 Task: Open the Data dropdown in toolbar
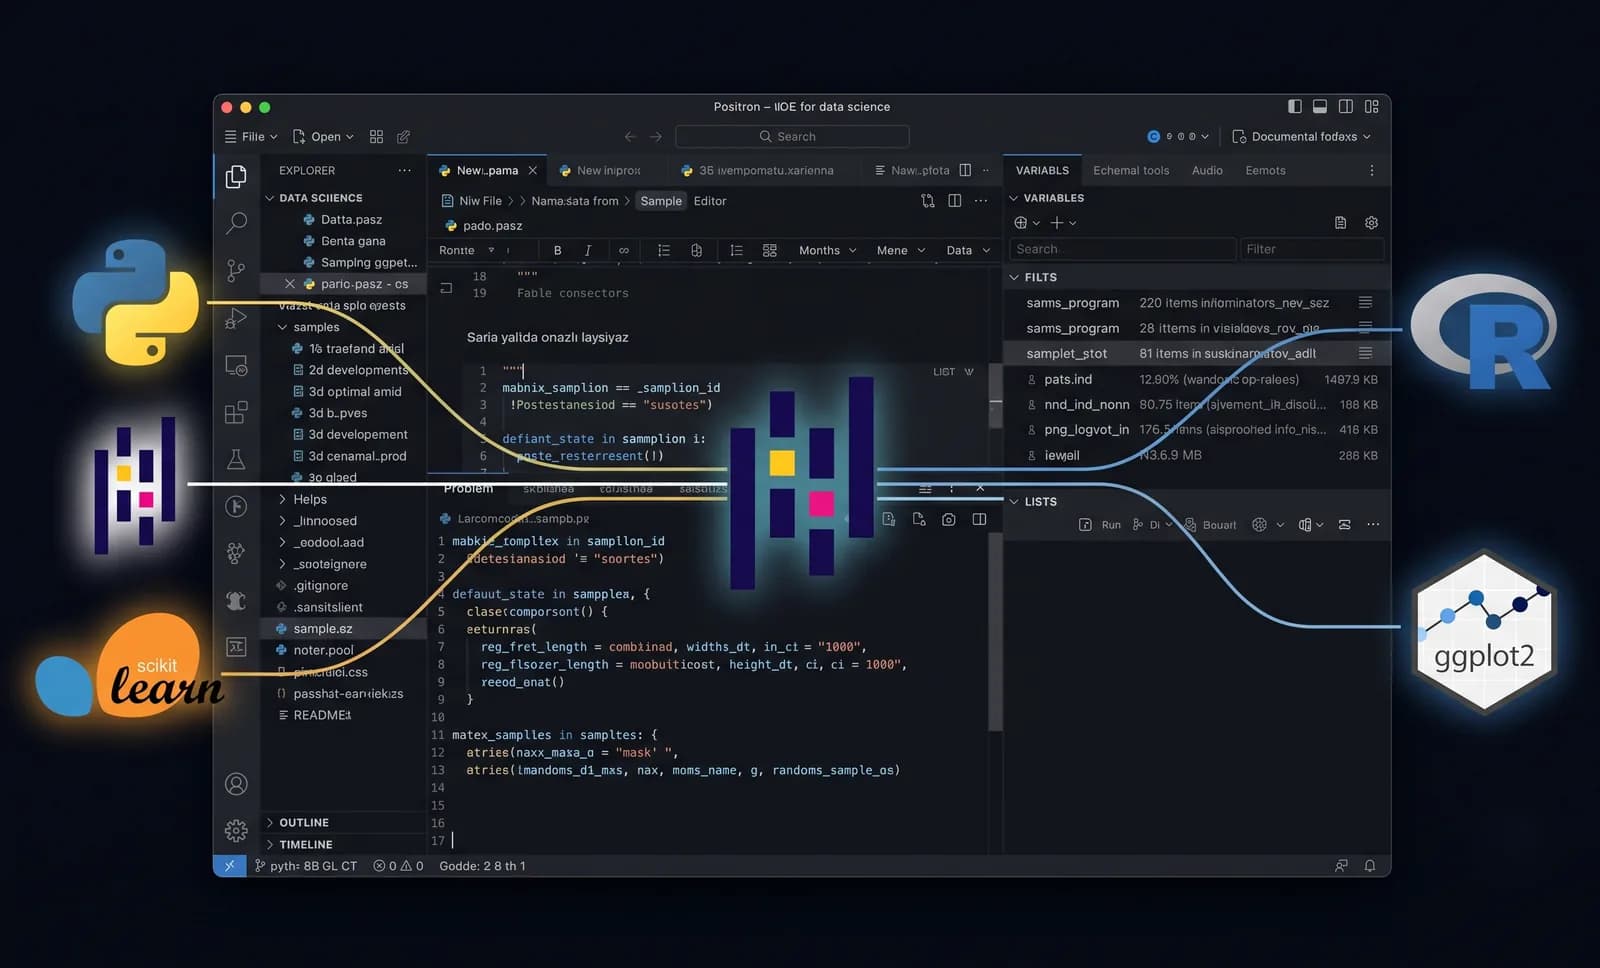point(968,250)
